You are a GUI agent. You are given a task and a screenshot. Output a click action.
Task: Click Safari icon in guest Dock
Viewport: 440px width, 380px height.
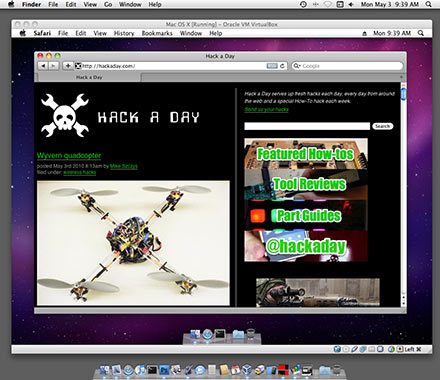207,334
